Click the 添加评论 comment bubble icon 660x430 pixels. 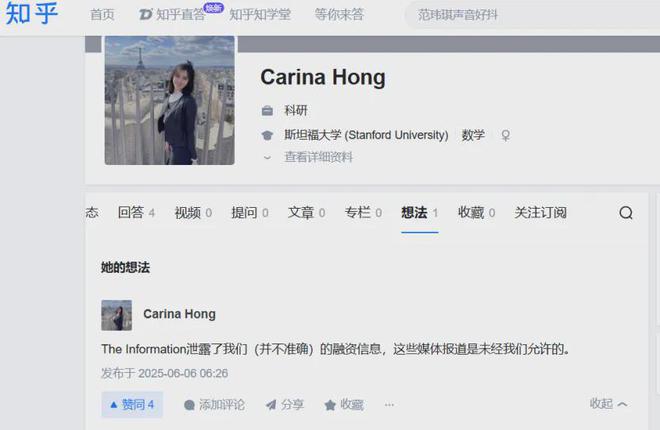pyautogui.click(x=189, y=405)
